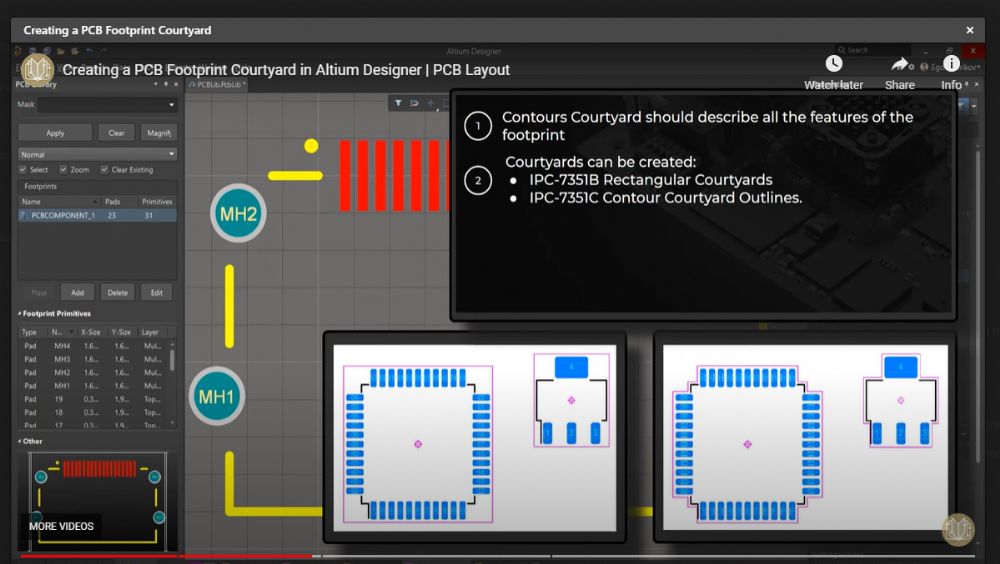
Task: Collapse the Footprint Primitives section
Action: (x=19, y=314)
